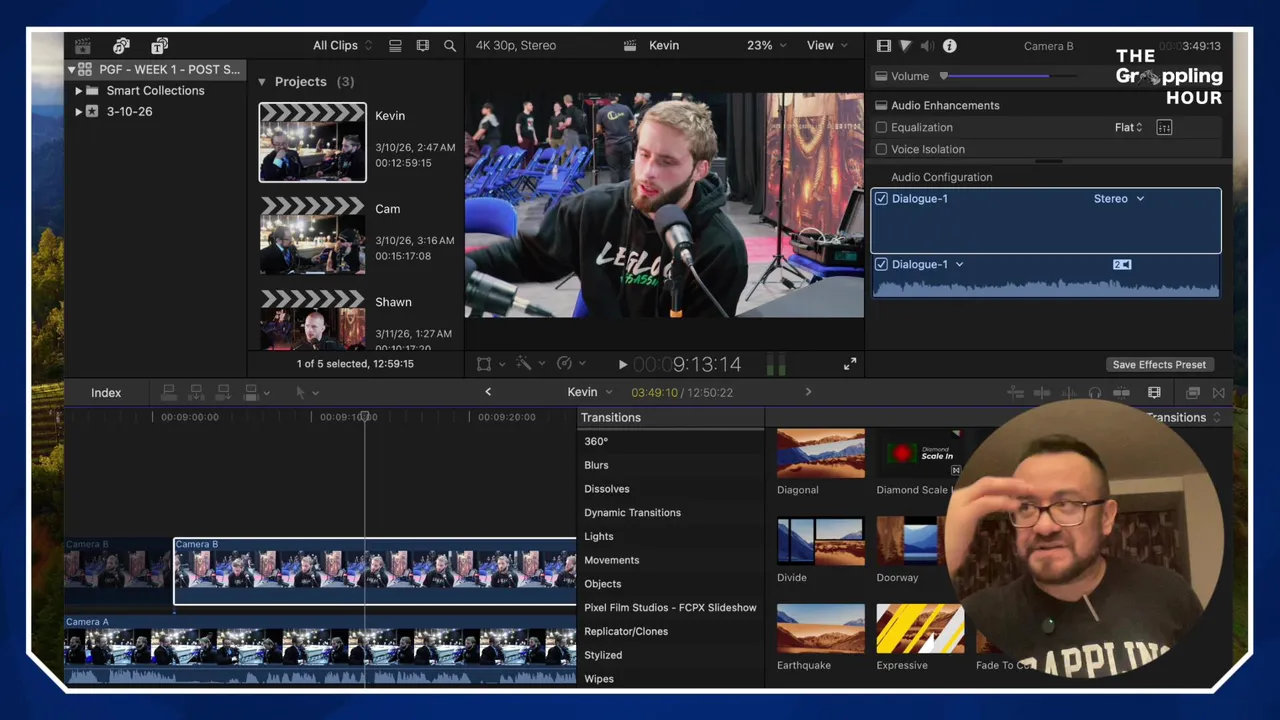Open the enhancements magic wand menu

[523, 364]
